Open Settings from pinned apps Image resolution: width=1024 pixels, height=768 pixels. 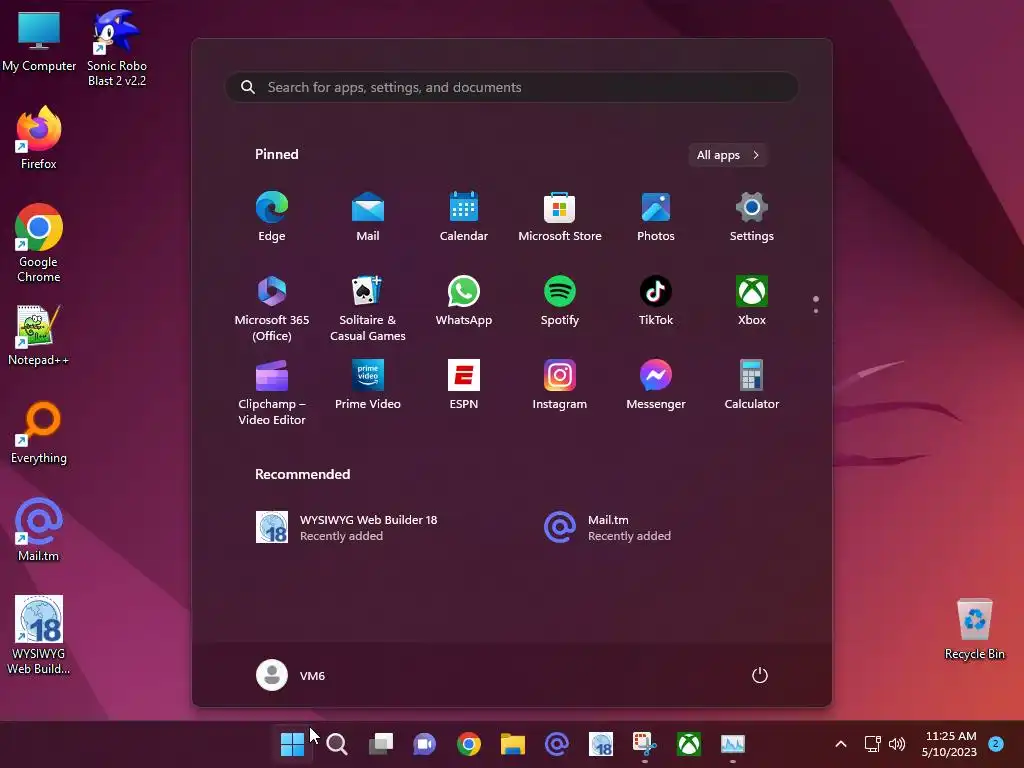[752, 217]
